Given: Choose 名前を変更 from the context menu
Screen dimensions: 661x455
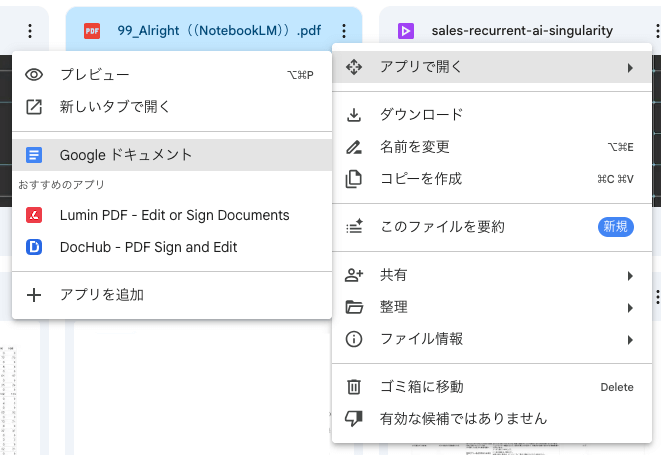Looking at the screenshot, I should (492, 147).
